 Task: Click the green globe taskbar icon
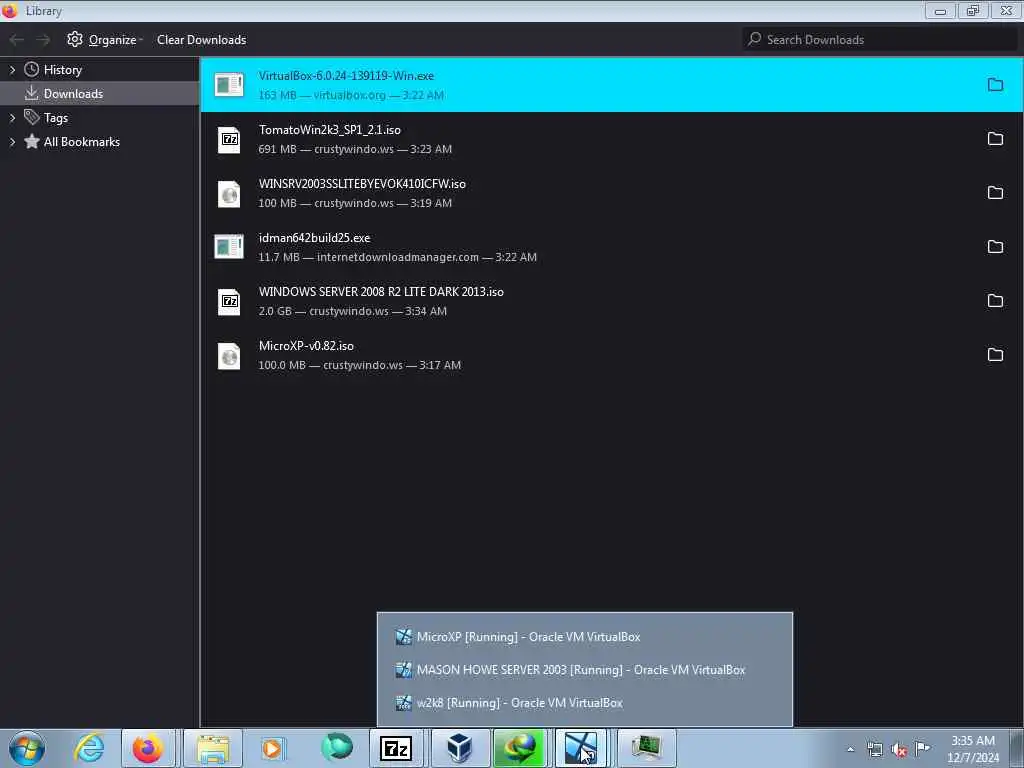coord(336,748)
